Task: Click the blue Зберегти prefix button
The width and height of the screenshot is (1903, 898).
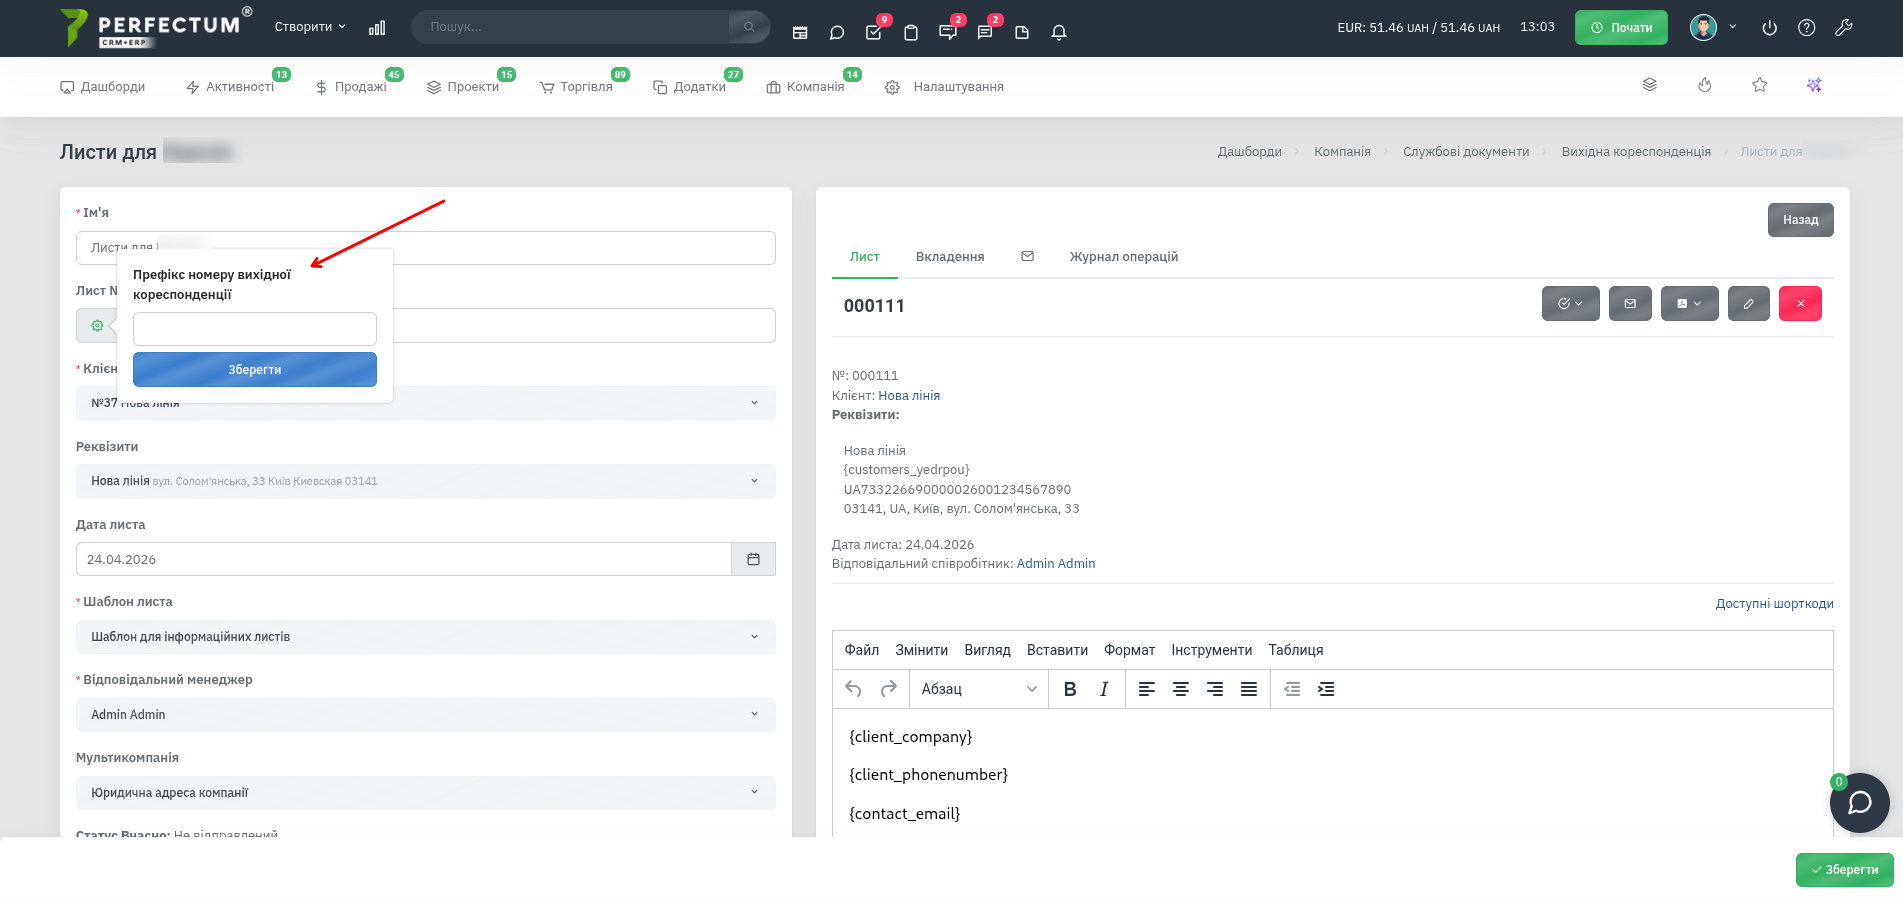Action: [x=255, y=369]
